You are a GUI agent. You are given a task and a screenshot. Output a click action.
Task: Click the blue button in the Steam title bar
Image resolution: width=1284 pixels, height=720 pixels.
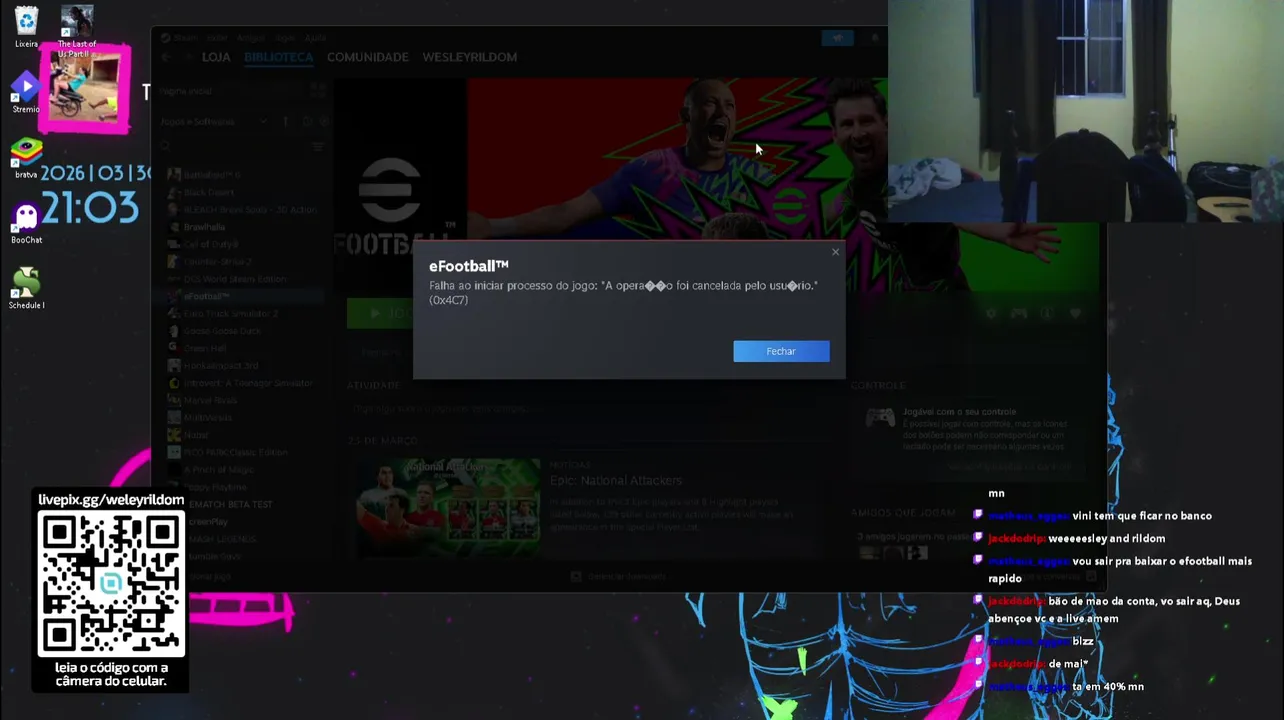click(837, 38)
